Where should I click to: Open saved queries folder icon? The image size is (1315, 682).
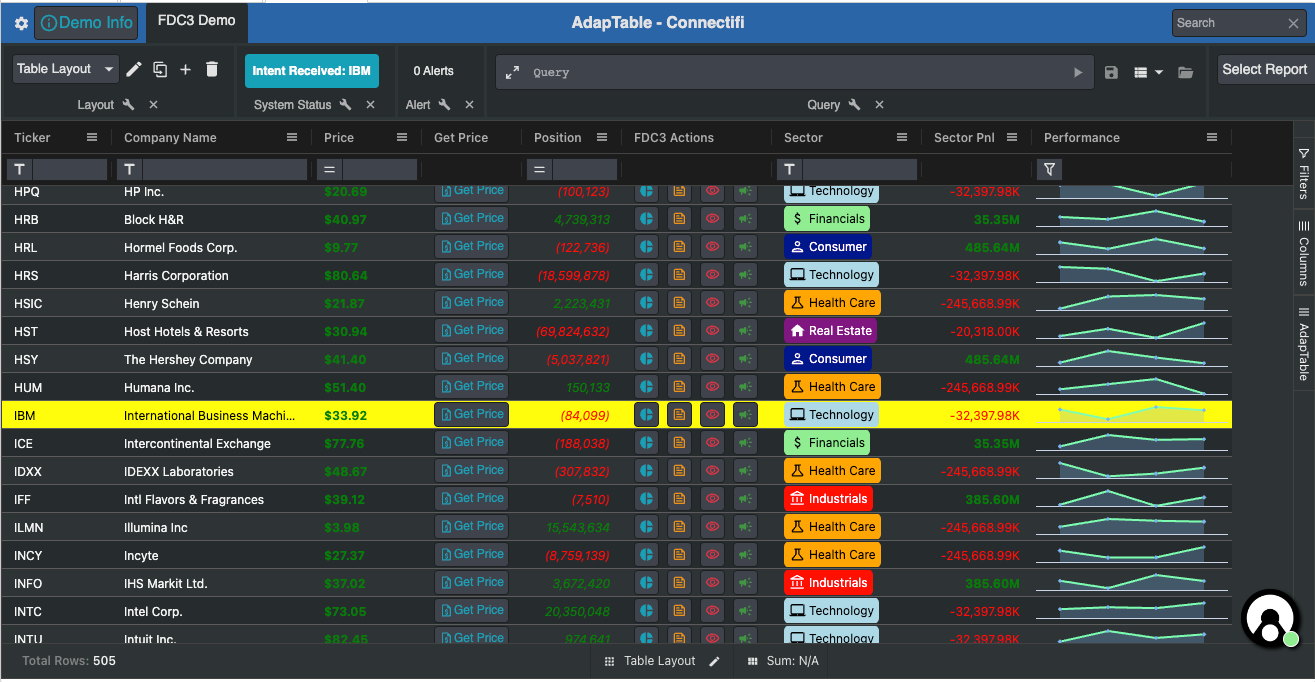pos(1185,72)
